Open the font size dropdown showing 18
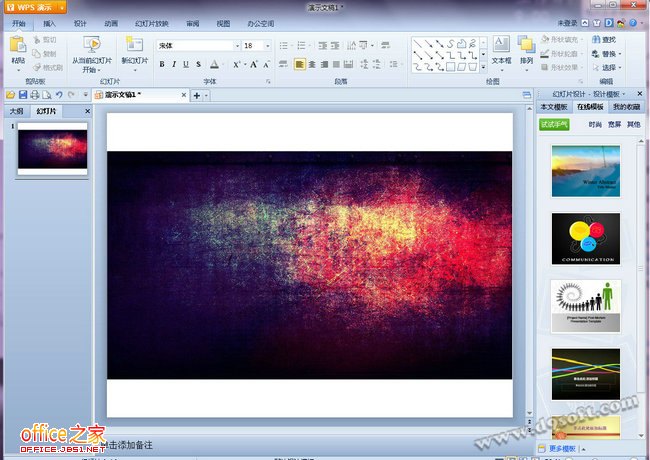The image size is (650, 460). (263, 46)
